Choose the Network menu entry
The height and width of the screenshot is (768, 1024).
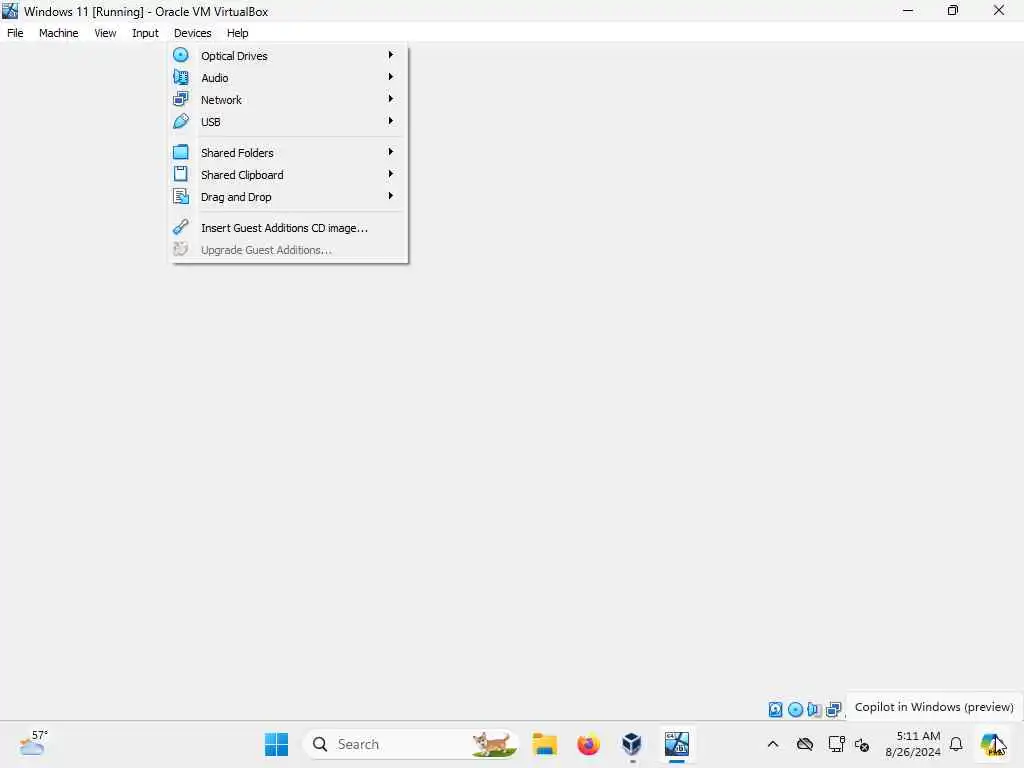[288, 100]
